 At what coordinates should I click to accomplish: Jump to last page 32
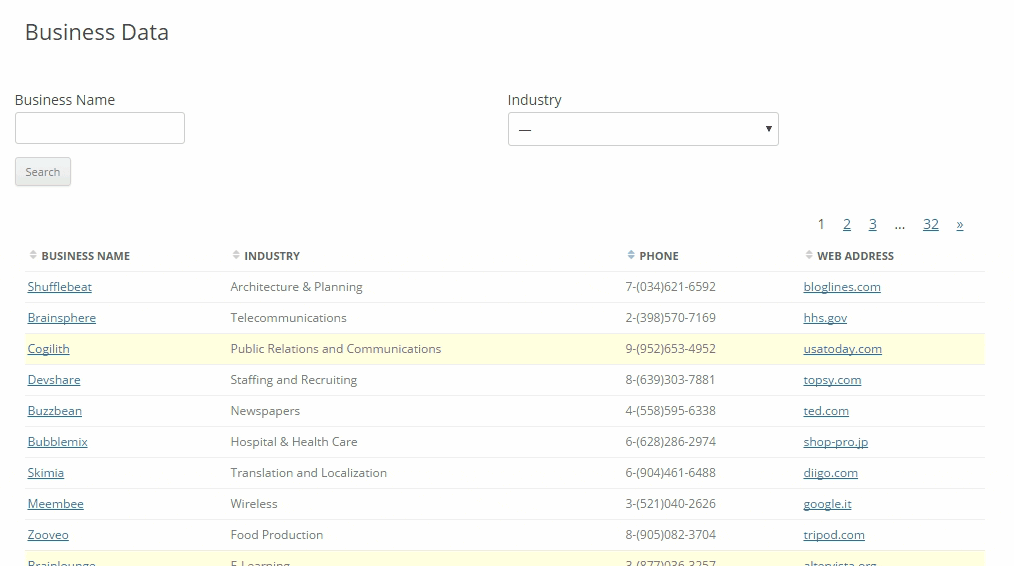point(930,224)
